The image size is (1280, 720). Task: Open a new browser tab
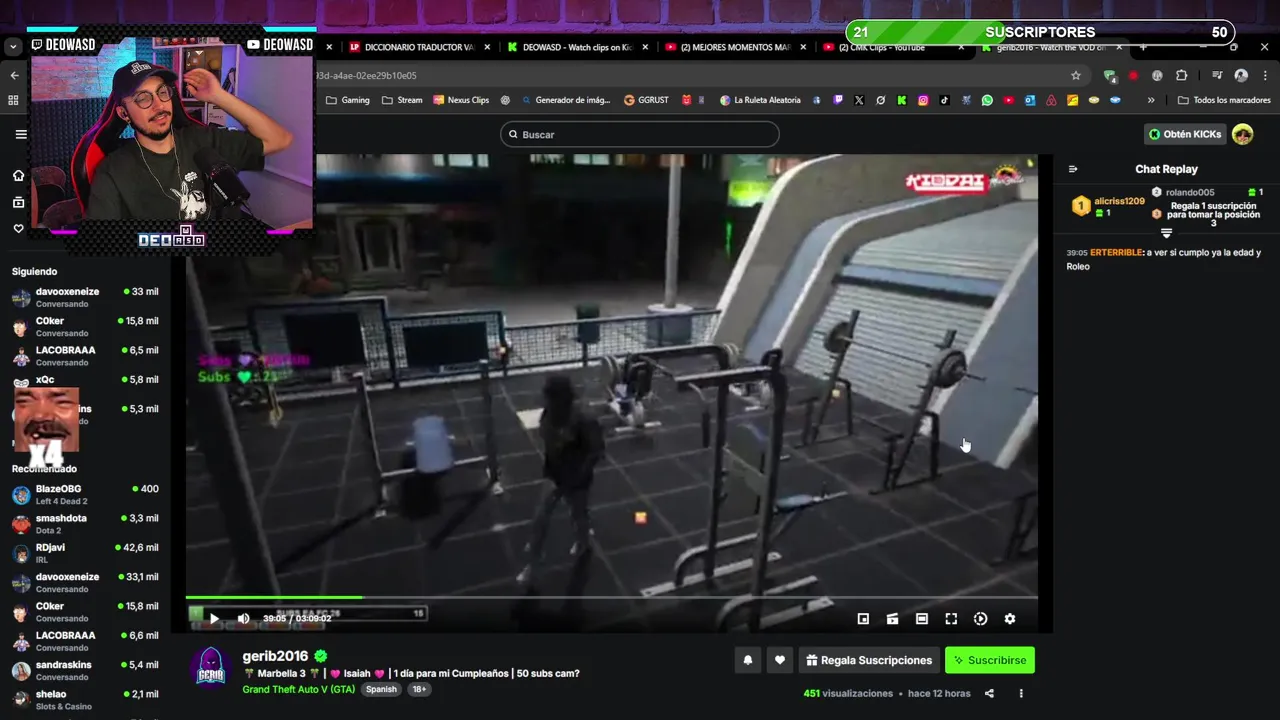pos(1143,47)
